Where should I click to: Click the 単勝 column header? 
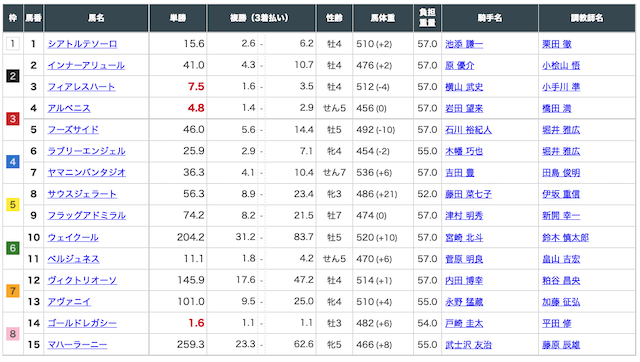click(178, 18)
